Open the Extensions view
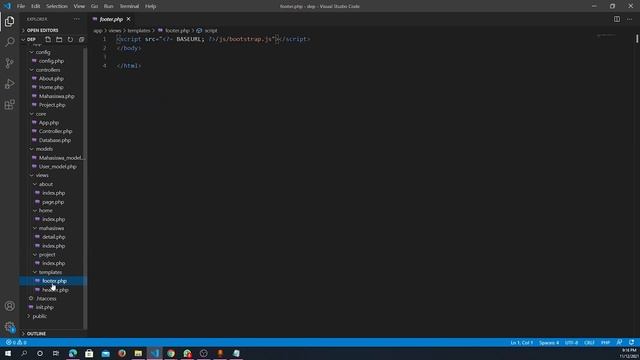The height and width of the screenshot is (360, 640). point(9,104)
